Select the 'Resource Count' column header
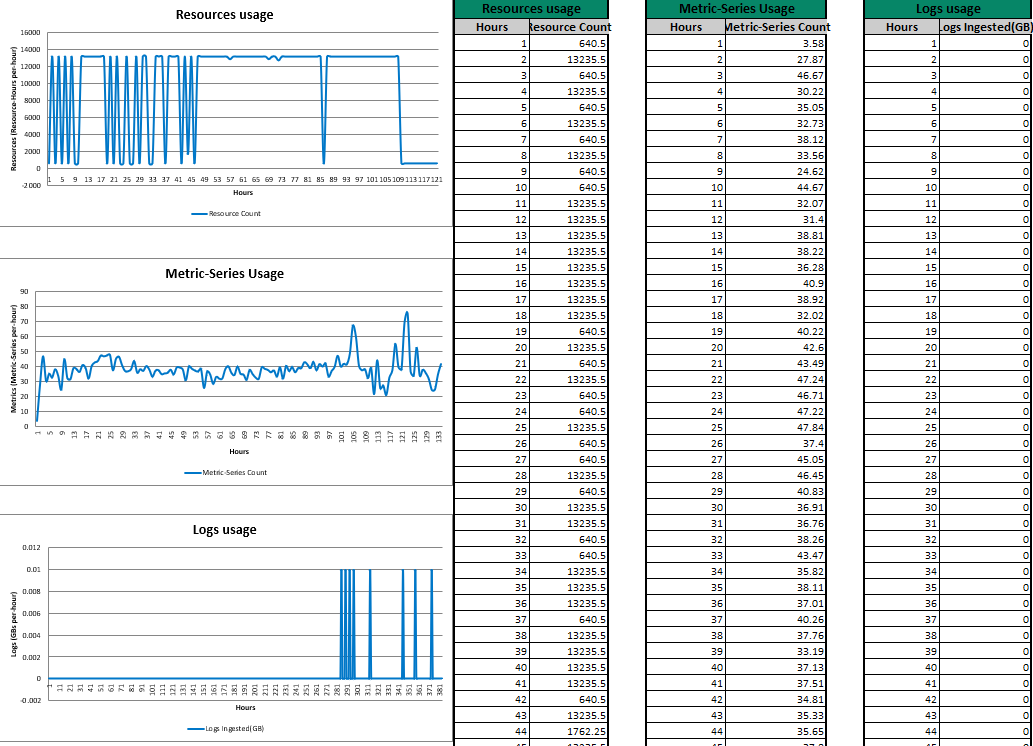The height and width of the screenshot is (746, 1033). (x=569, y=27)
